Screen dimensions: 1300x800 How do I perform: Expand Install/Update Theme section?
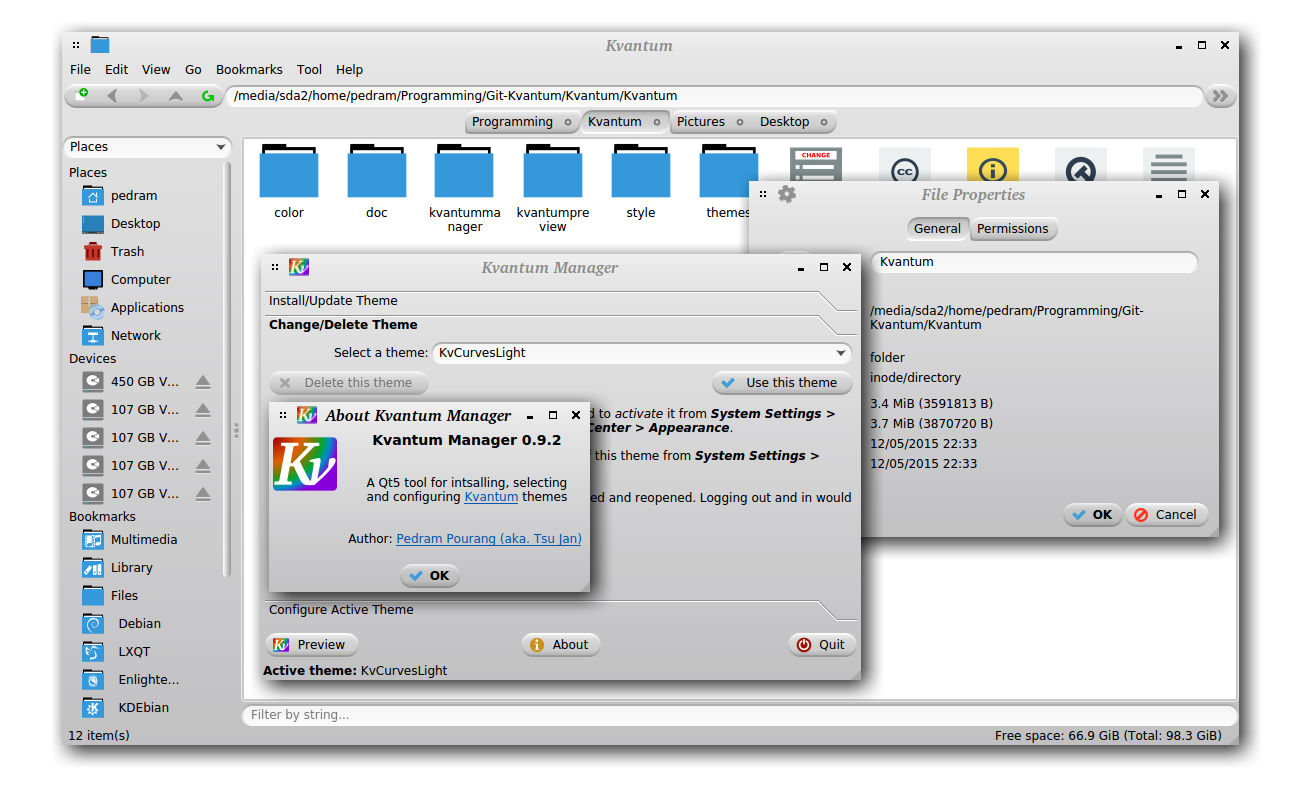click(559, 300)
